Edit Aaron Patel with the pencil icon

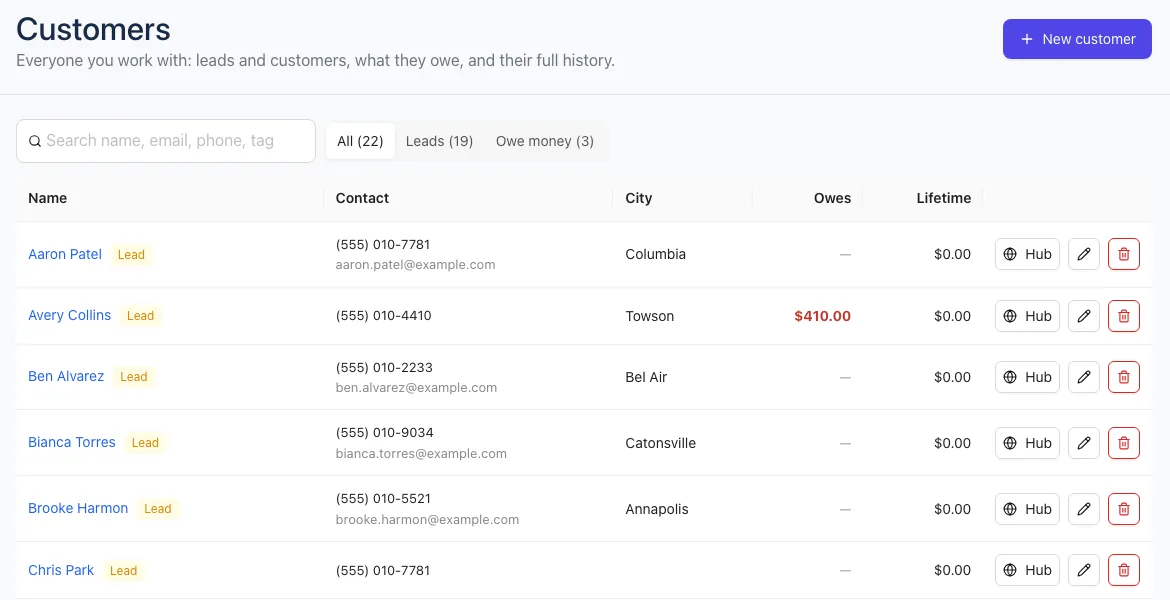1083,254
